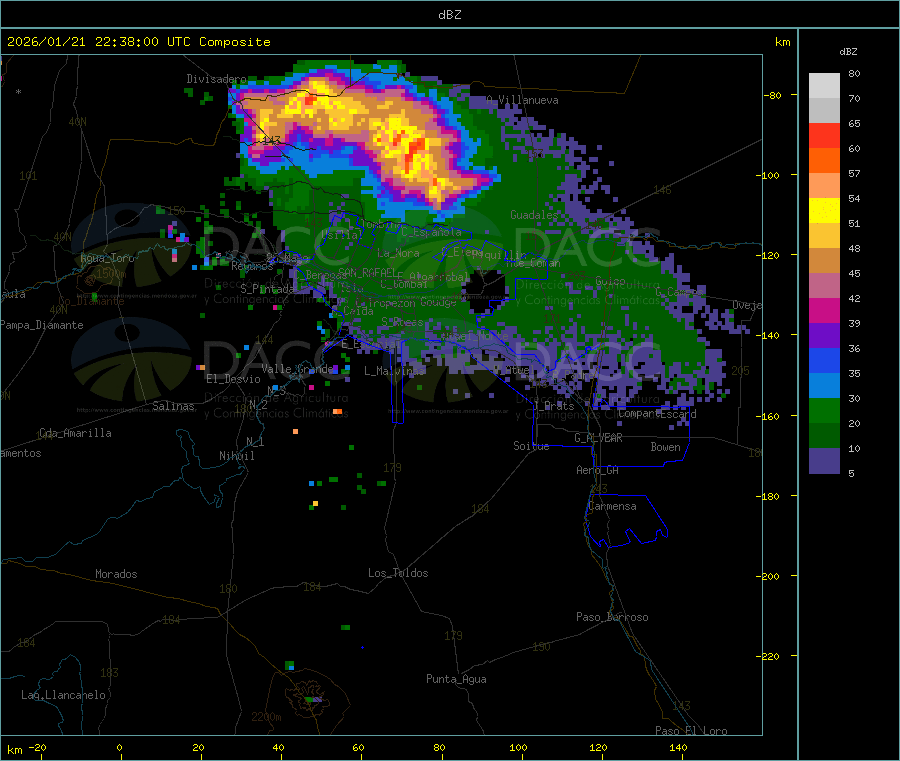Screen dimensions: 900x761
Task: Click the red 60-65 dBZ legend swatch
Action: (824, 135)
